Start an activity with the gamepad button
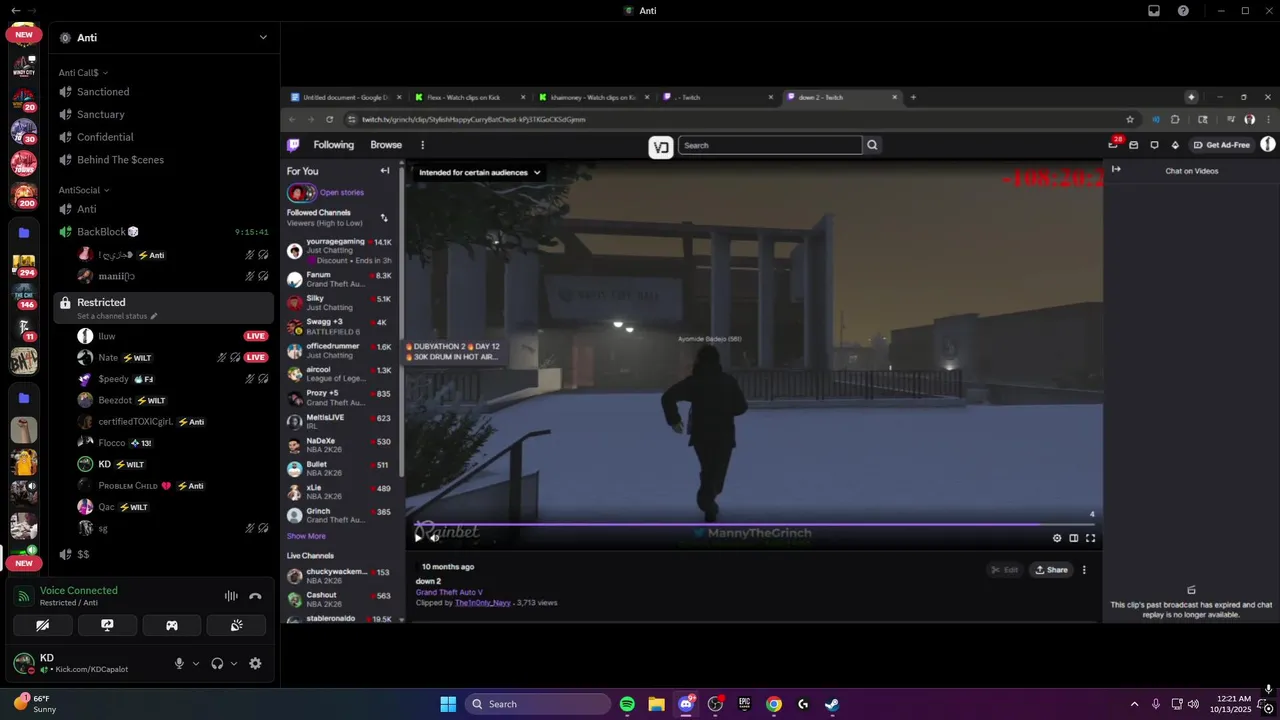The image size is (1280, 720). (x=172, y=625)
